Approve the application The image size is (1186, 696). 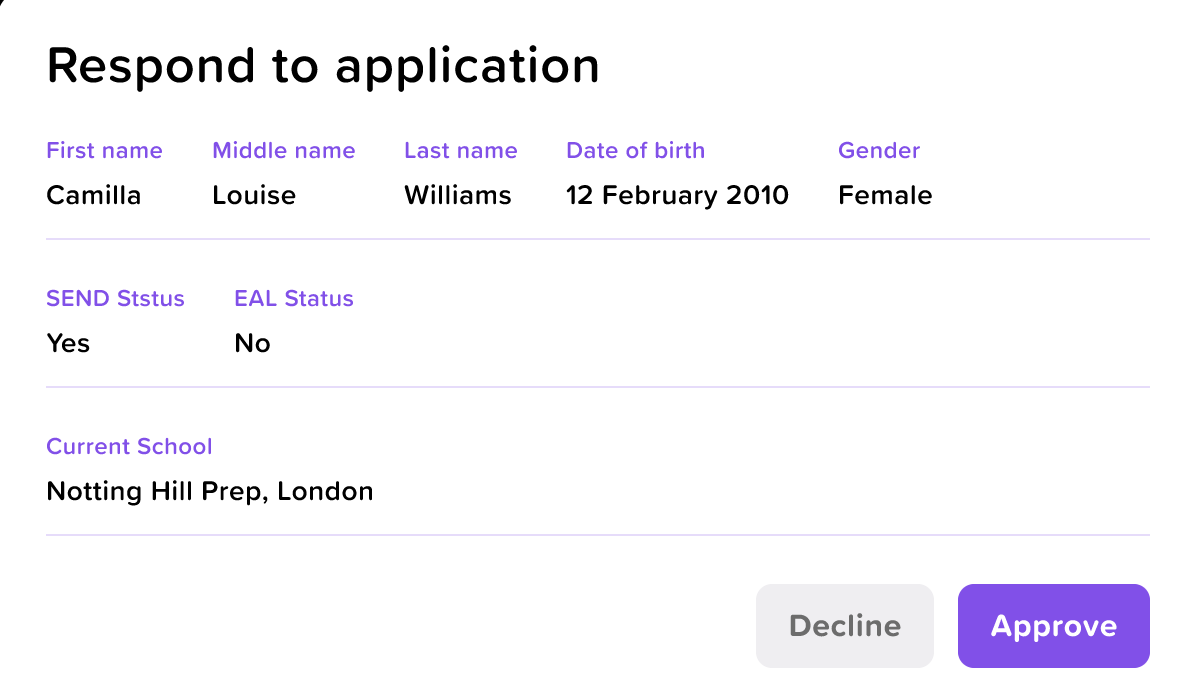point(1053,626)
